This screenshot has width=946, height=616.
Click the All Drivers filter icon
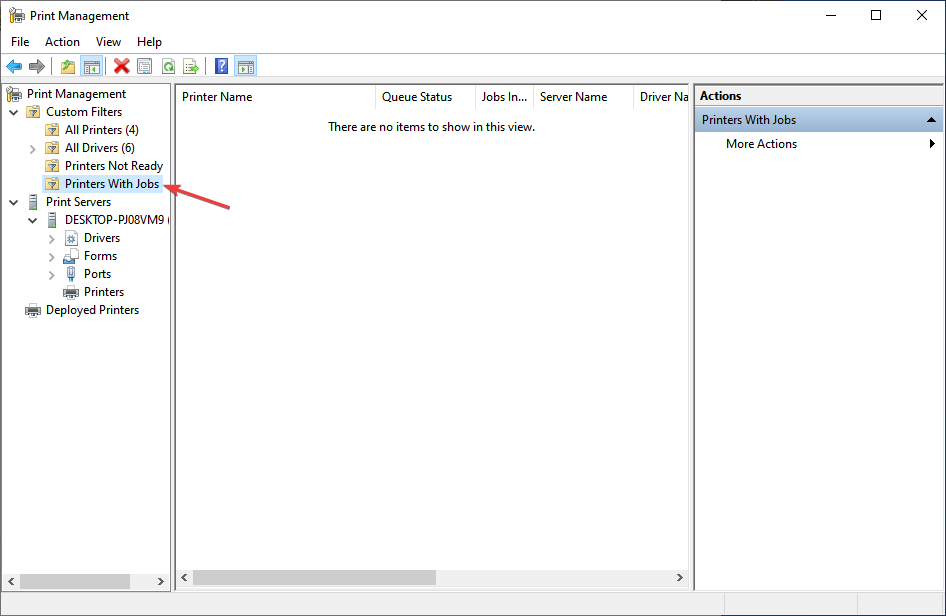coord(52,148)
